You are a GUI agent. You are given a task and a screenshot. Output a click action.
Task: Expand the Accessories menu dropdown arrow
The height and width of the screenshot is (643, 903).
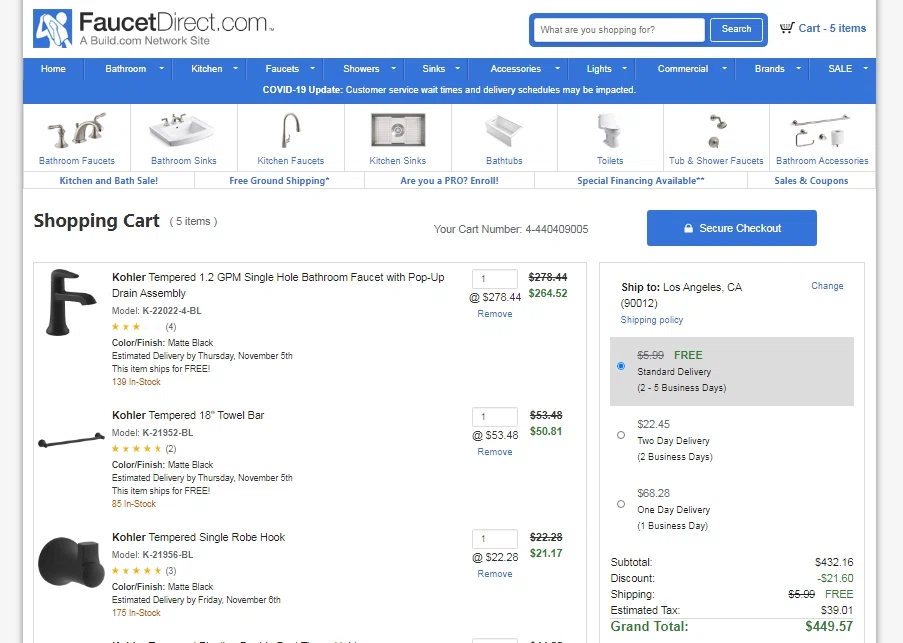pos(557,69)
